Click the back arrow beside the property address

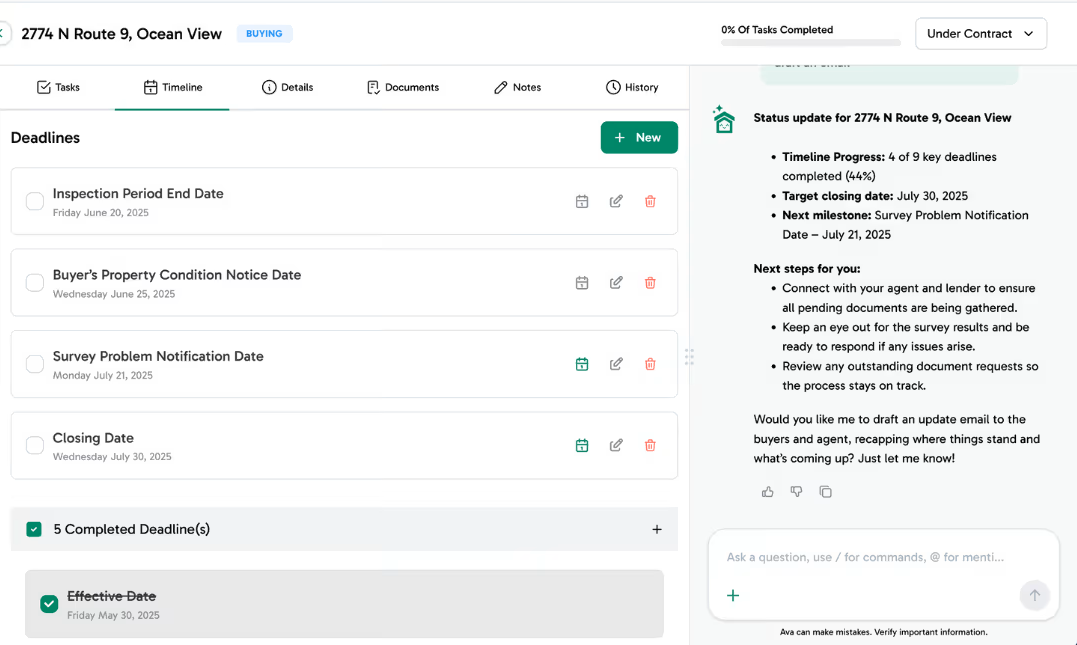click(4, 33)
